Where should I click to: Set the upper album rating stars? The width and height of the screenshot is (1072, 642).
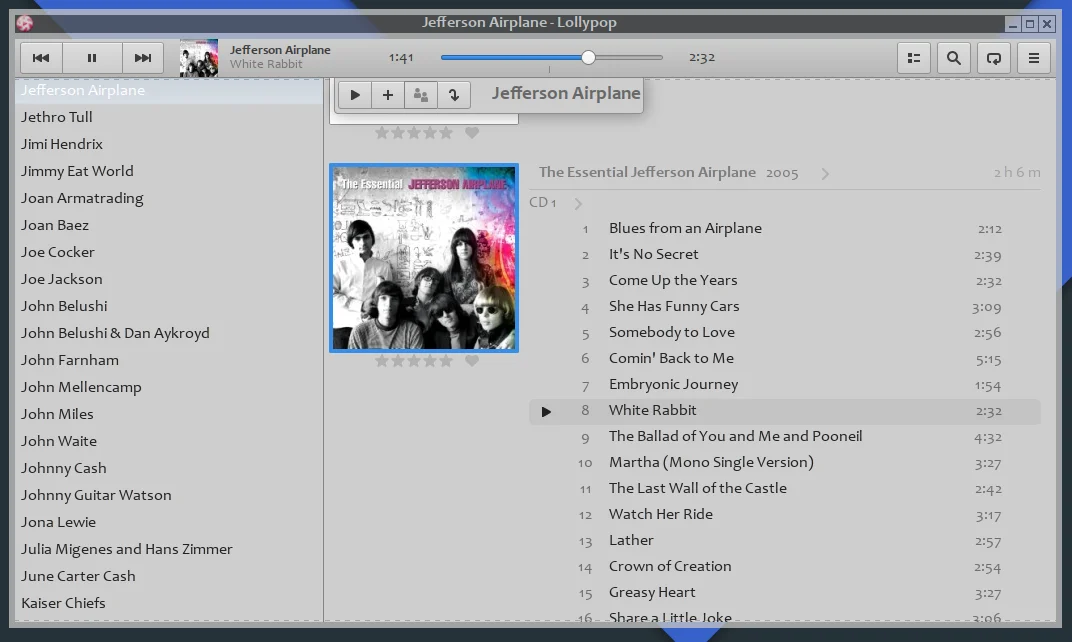[414, 132]
